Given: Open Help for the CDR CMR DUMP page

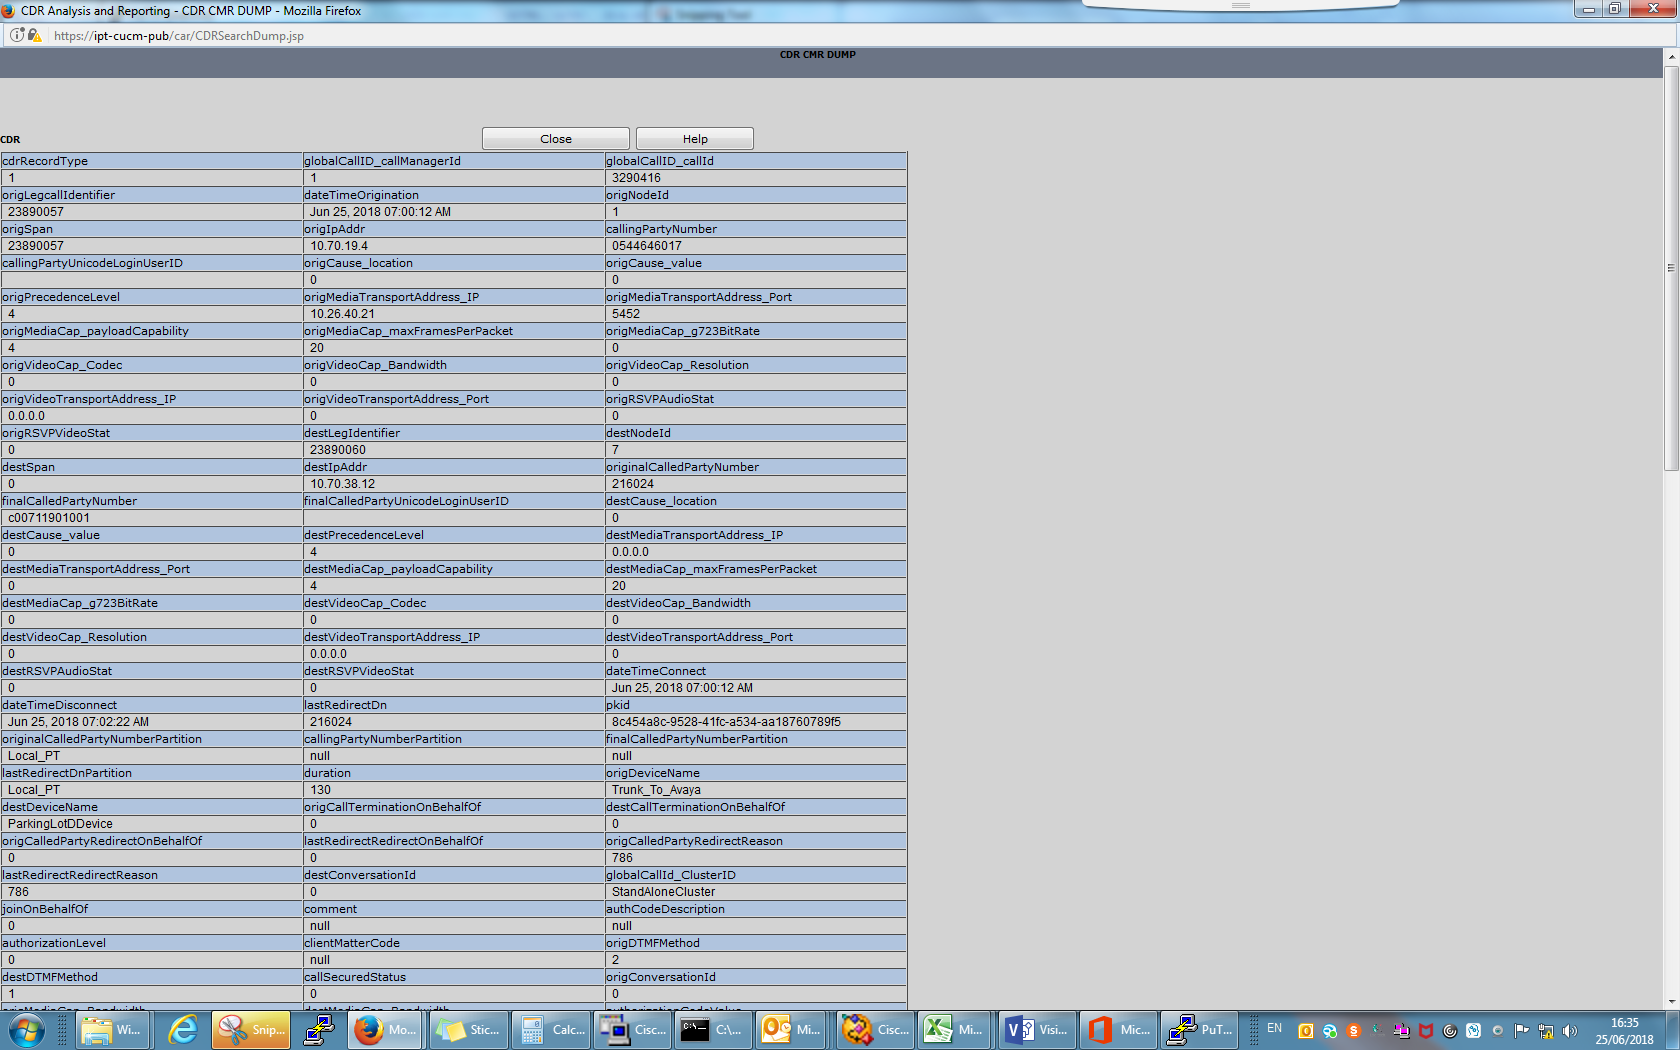Looking at the screenshot, I should pyautogui.click(x=695, y=138).
